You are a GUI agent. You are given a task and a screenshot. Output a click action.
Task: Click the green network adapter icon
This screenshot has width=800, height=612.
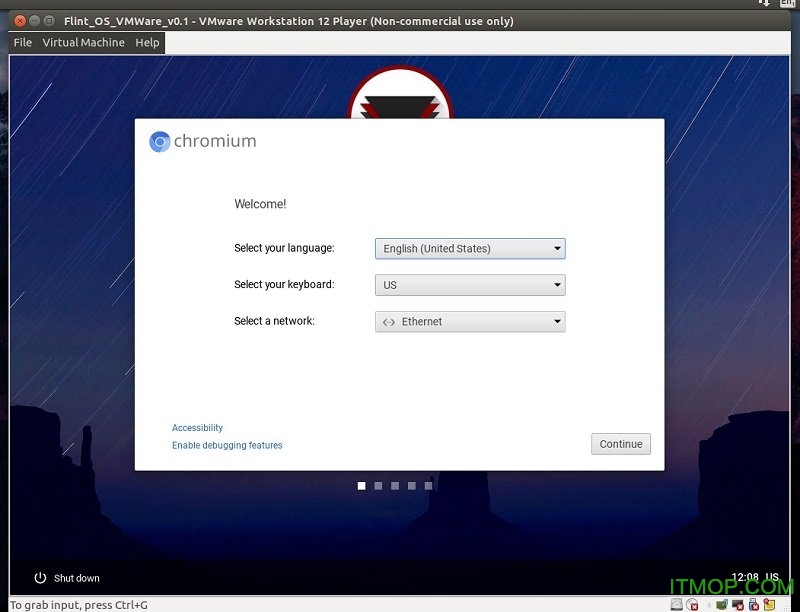click(x=722, y=604)
